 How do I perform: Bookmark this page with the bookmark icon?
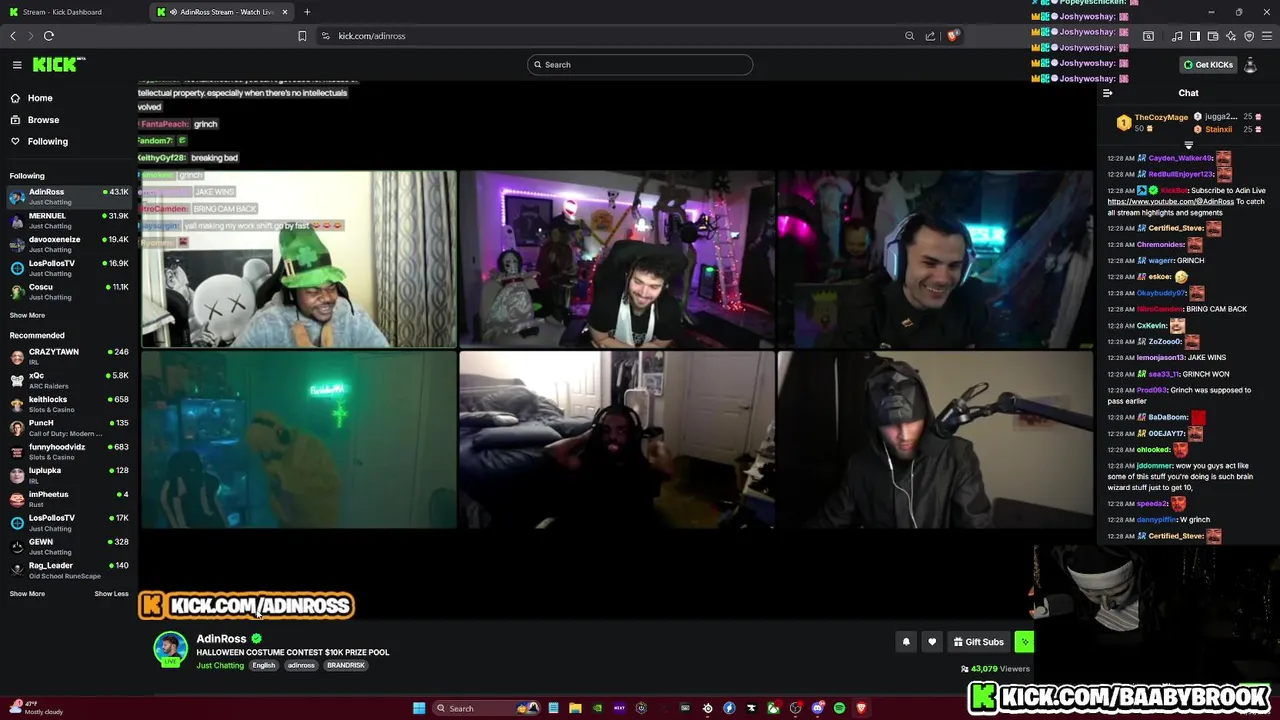[302, 36]
